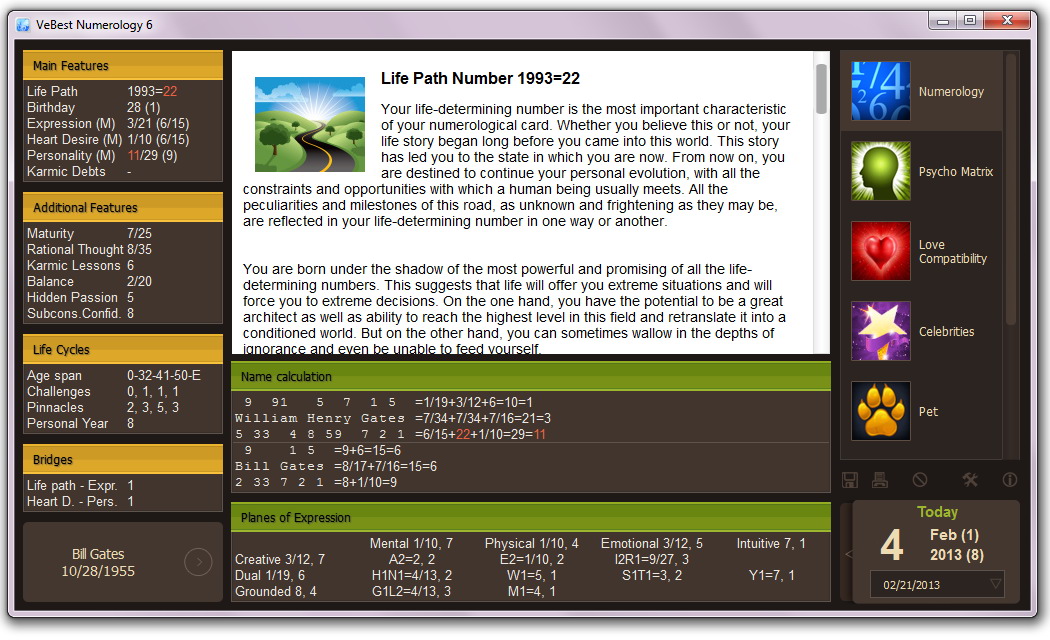Select the Rational Thought 8/35 row

point(123,249)
